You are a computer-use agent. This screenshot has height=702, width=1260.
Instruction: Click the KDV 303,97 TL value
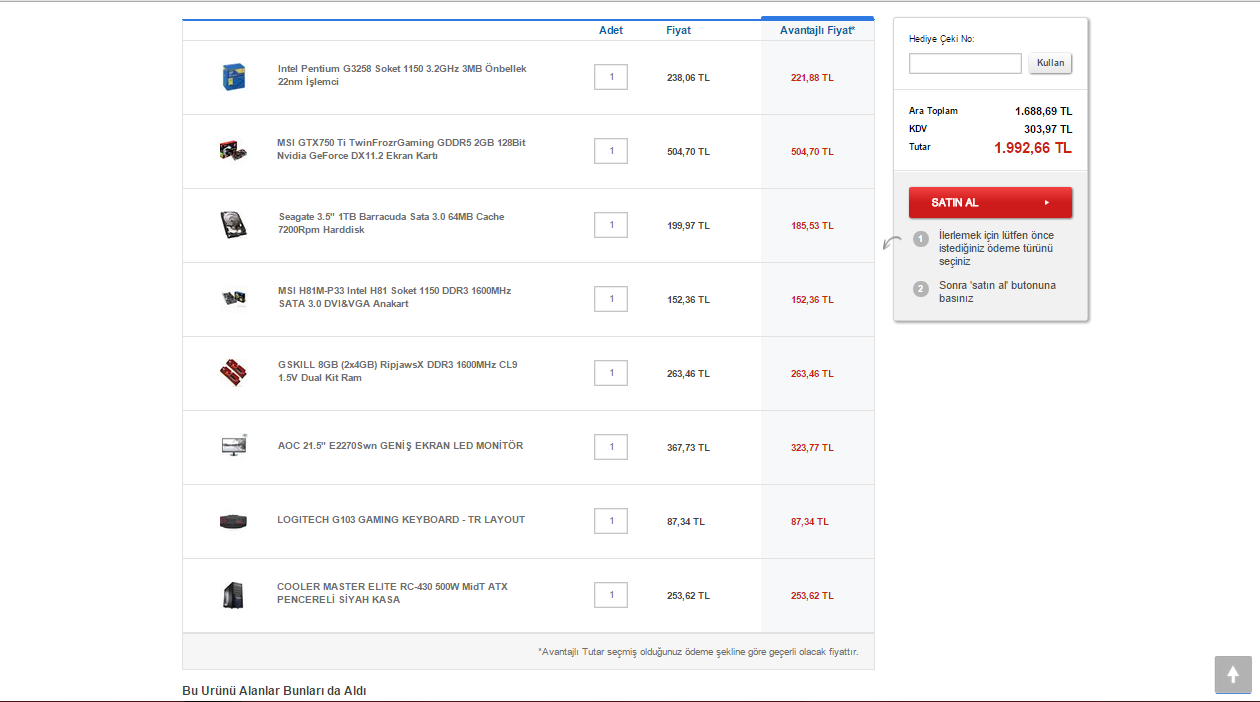point(1048,129)
